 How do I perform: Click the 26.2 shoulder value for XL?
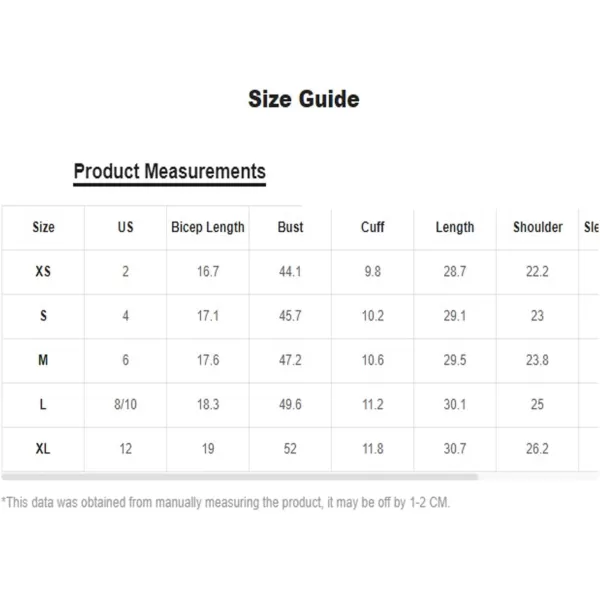(537, 449)
